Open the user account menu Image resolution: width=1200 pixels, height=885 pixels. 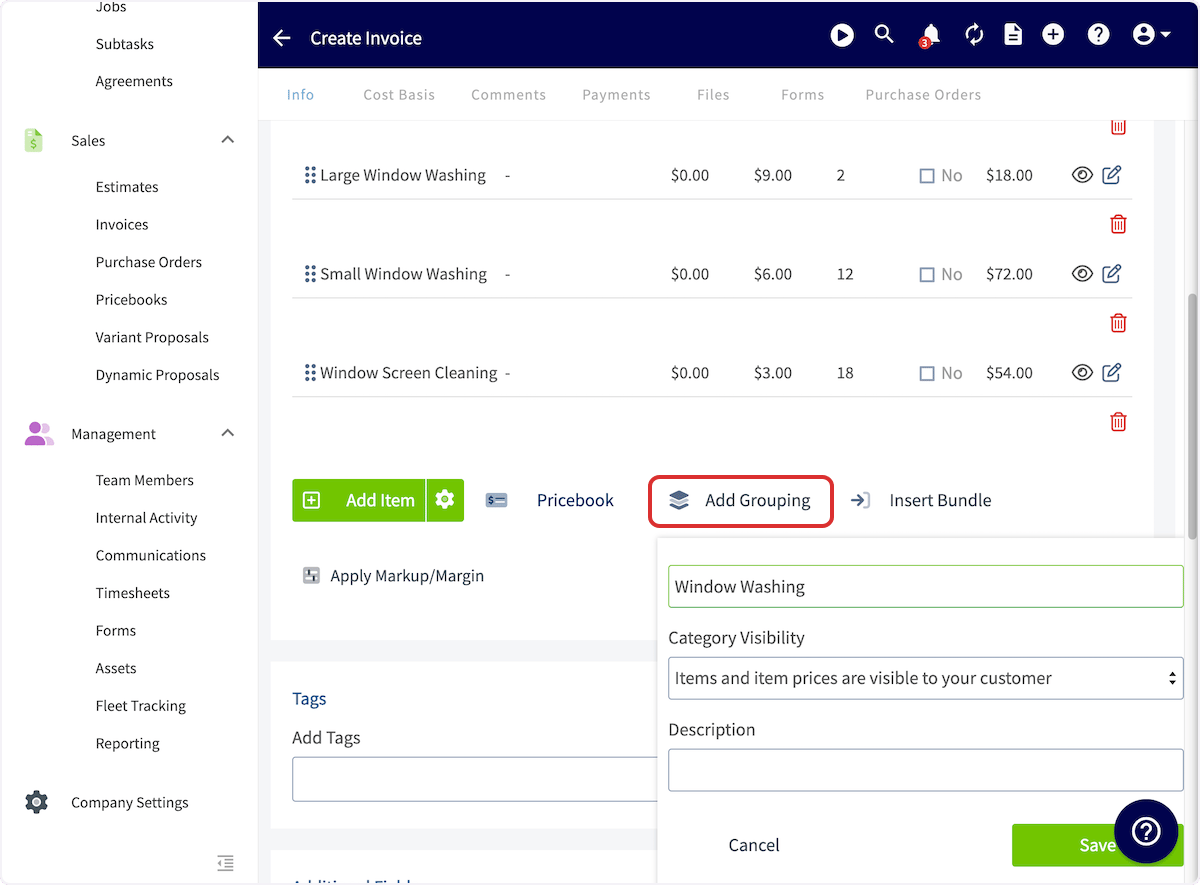click(1152, 35)
